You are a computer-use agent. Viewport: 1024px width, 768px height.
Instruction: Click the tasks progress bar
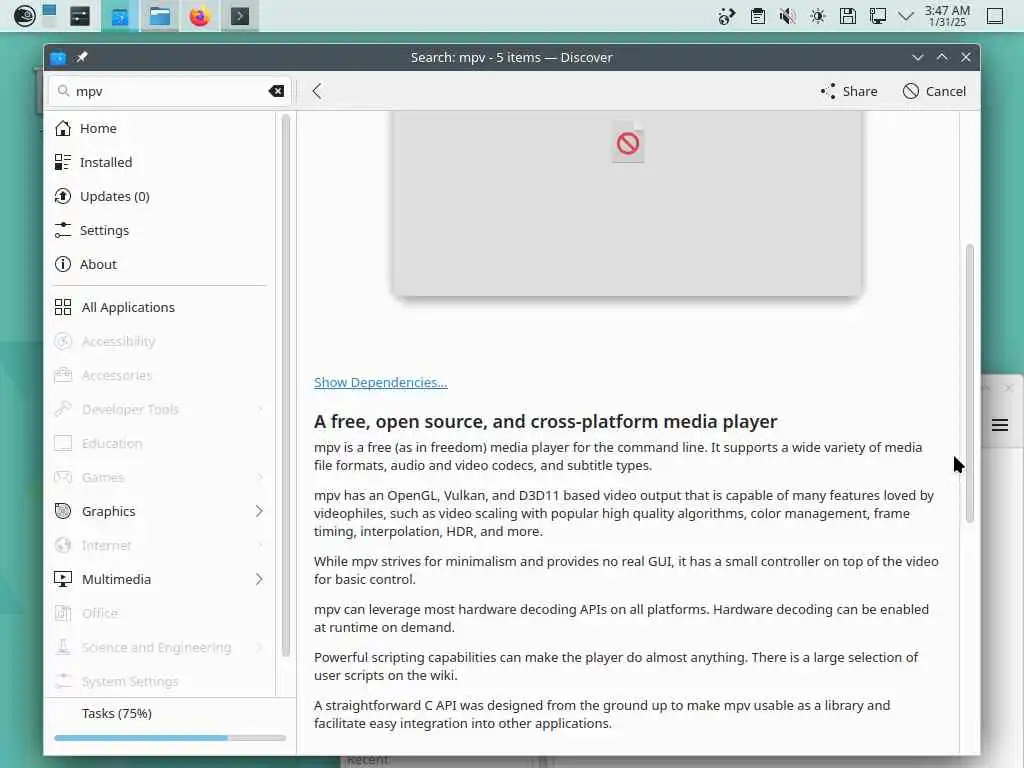coord(170,738)
